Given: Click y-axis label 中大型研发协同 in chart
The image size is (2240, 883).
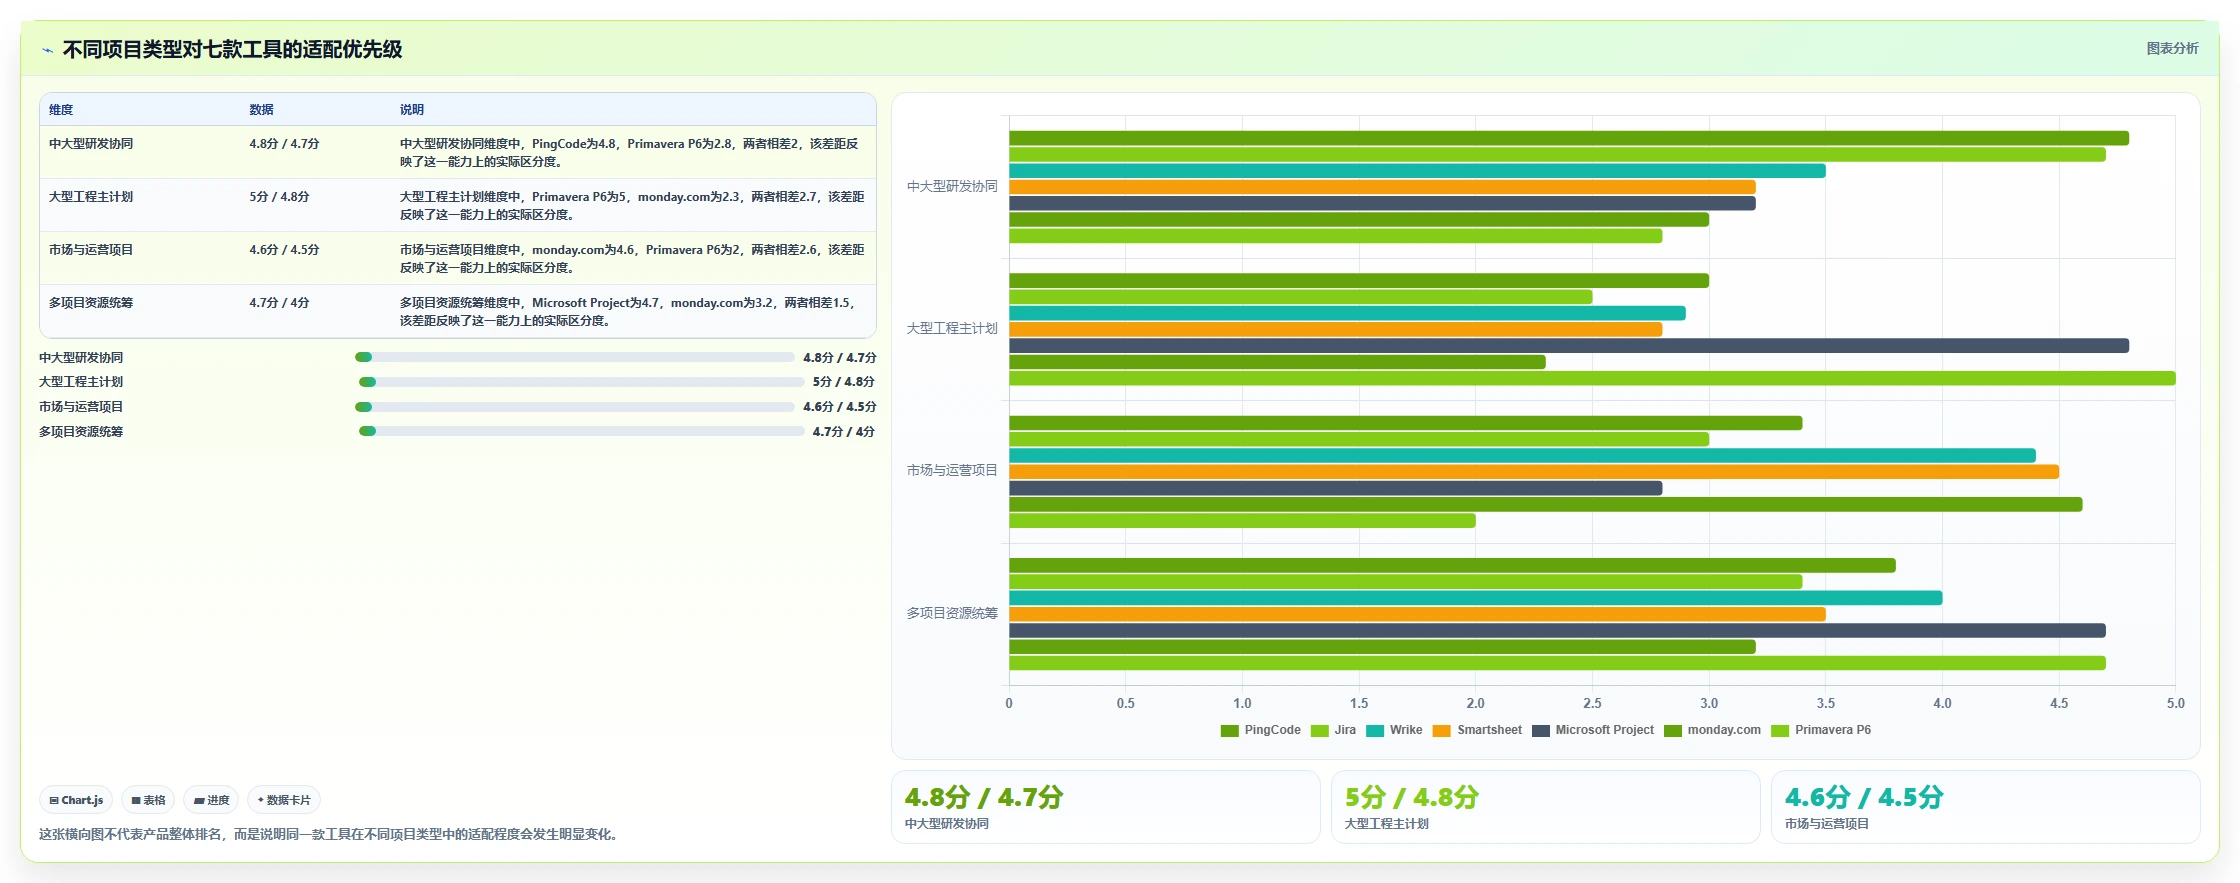Looking at the screenshot, I should pyautogui.click(x=952, y=186).
